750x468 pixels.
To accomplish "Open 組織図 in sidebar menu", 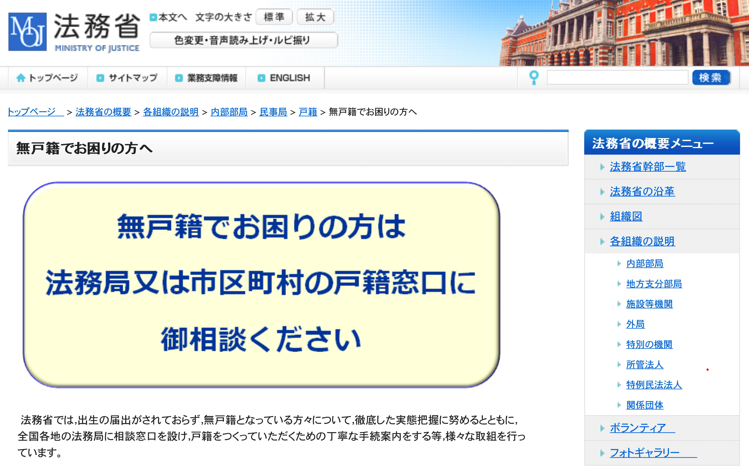I will point(626,216).
